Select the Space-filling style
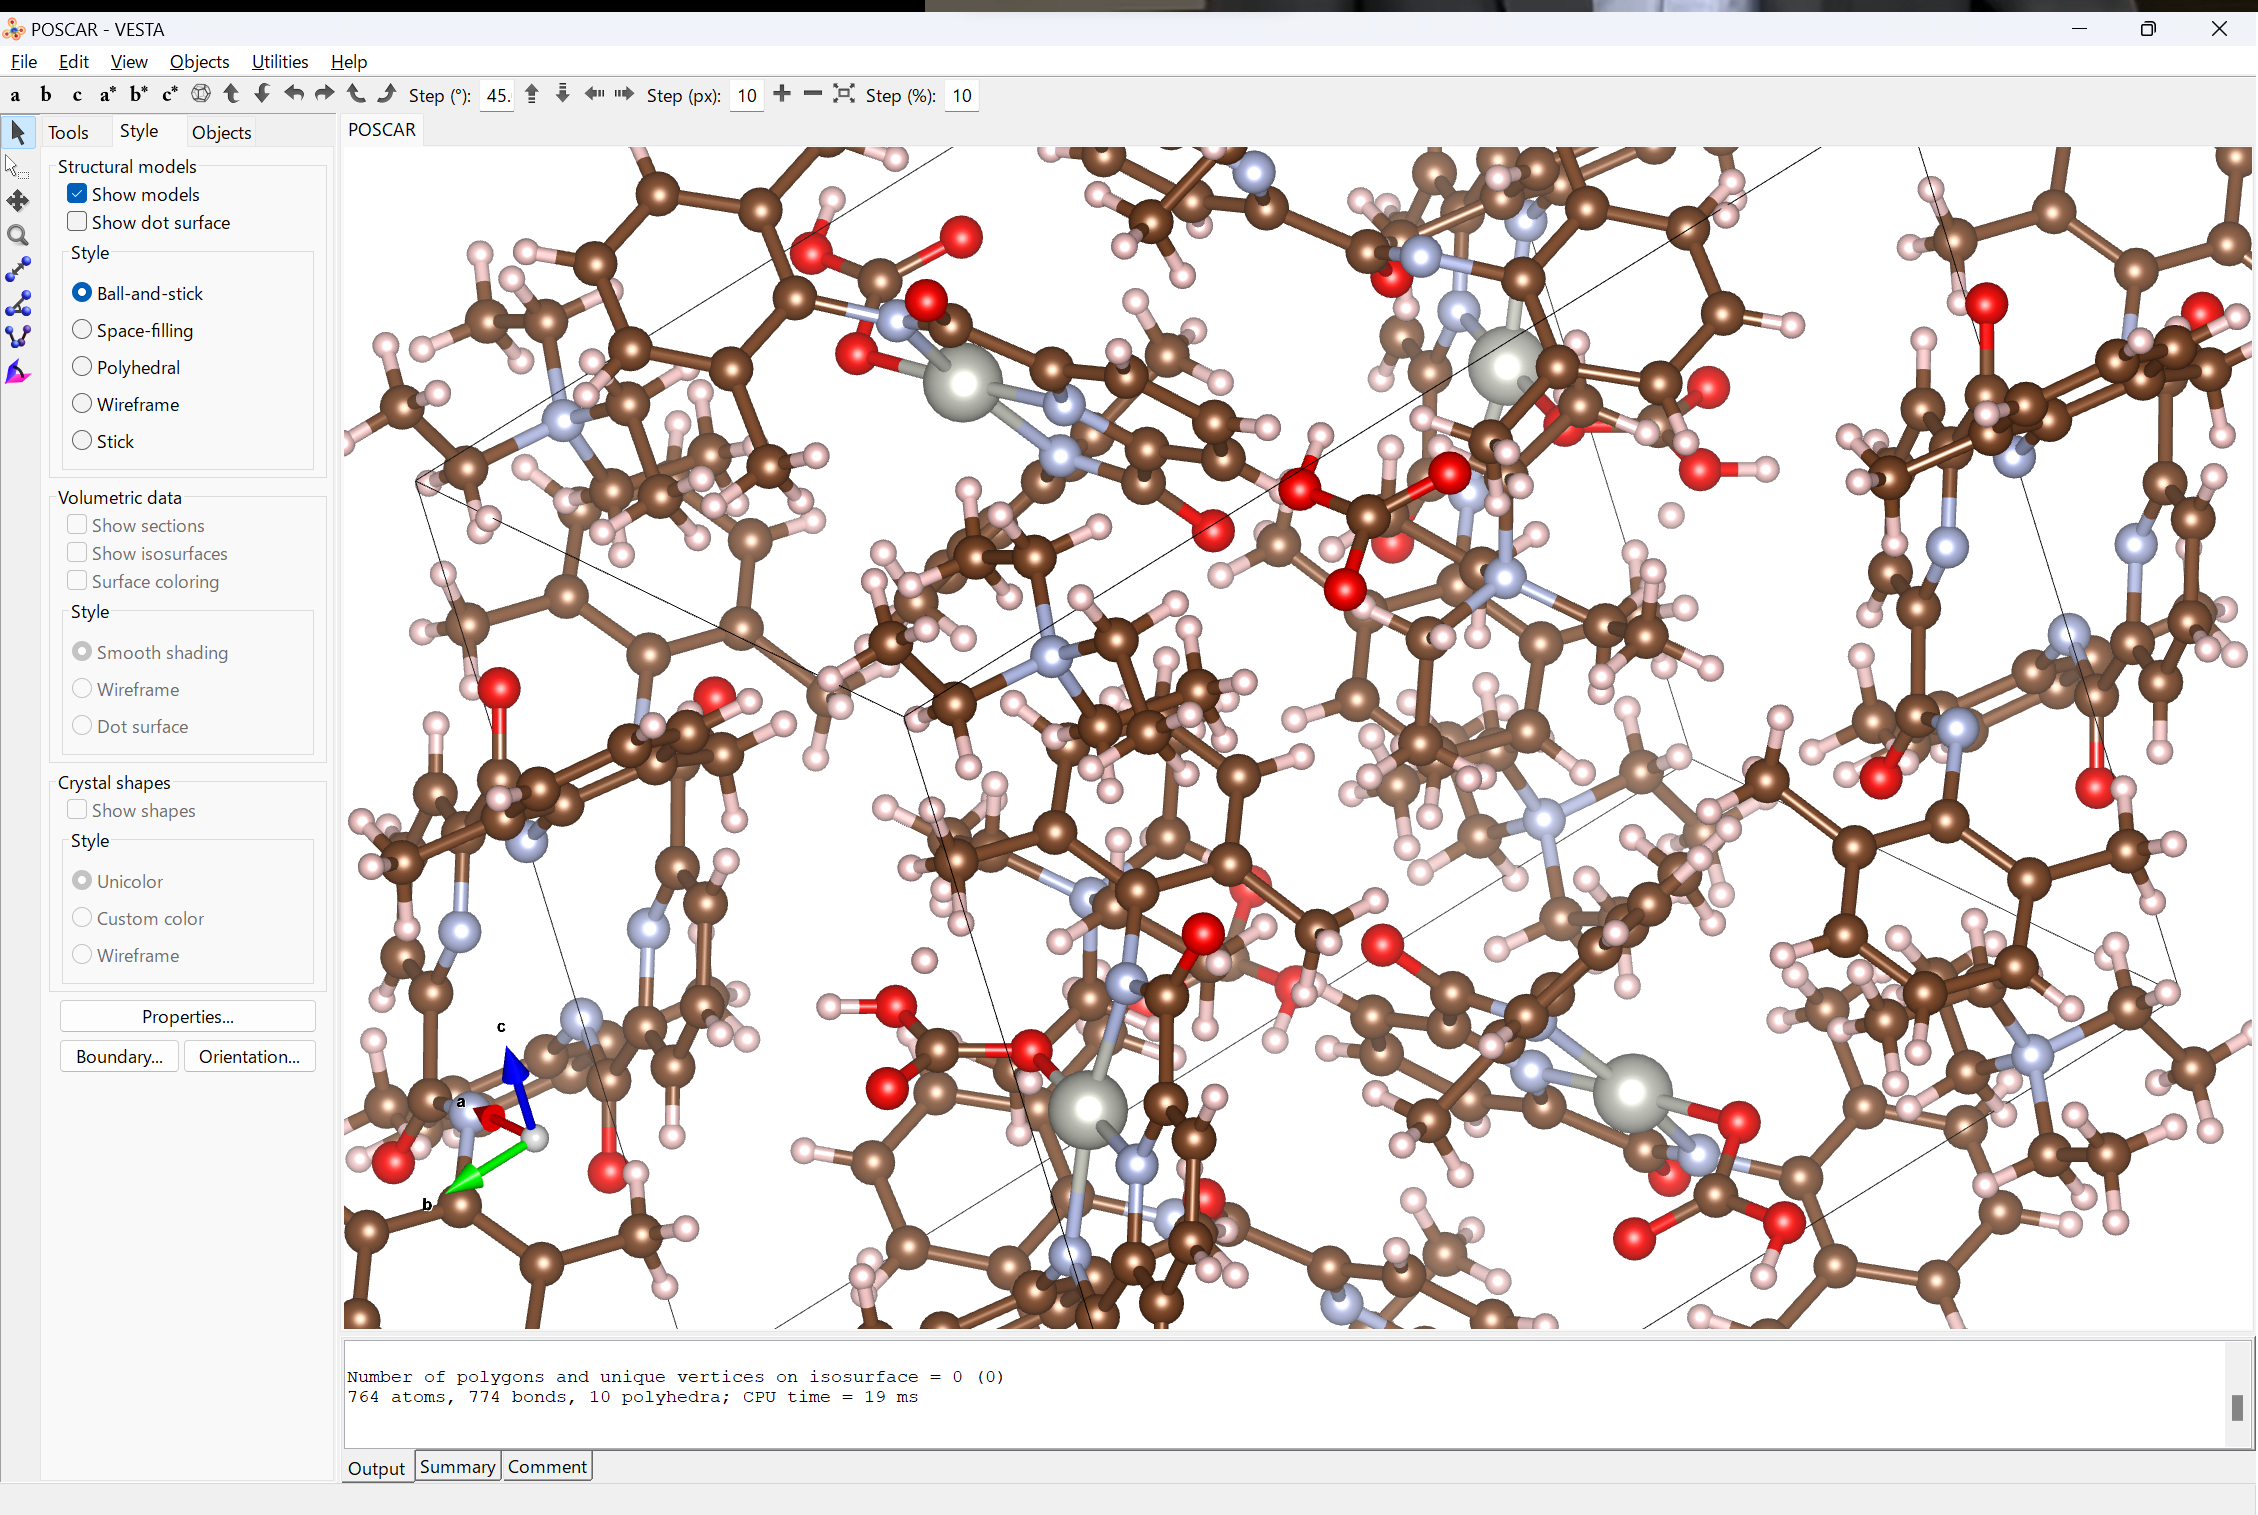Viewport: 2258px width, 1515px height. (x=82, y=330)
